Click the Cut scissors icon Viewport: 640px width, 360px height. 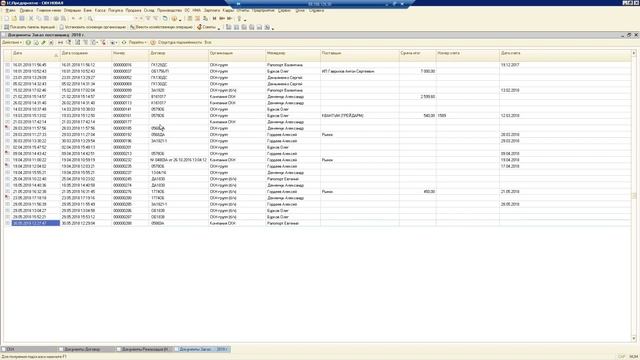(31, 18)
